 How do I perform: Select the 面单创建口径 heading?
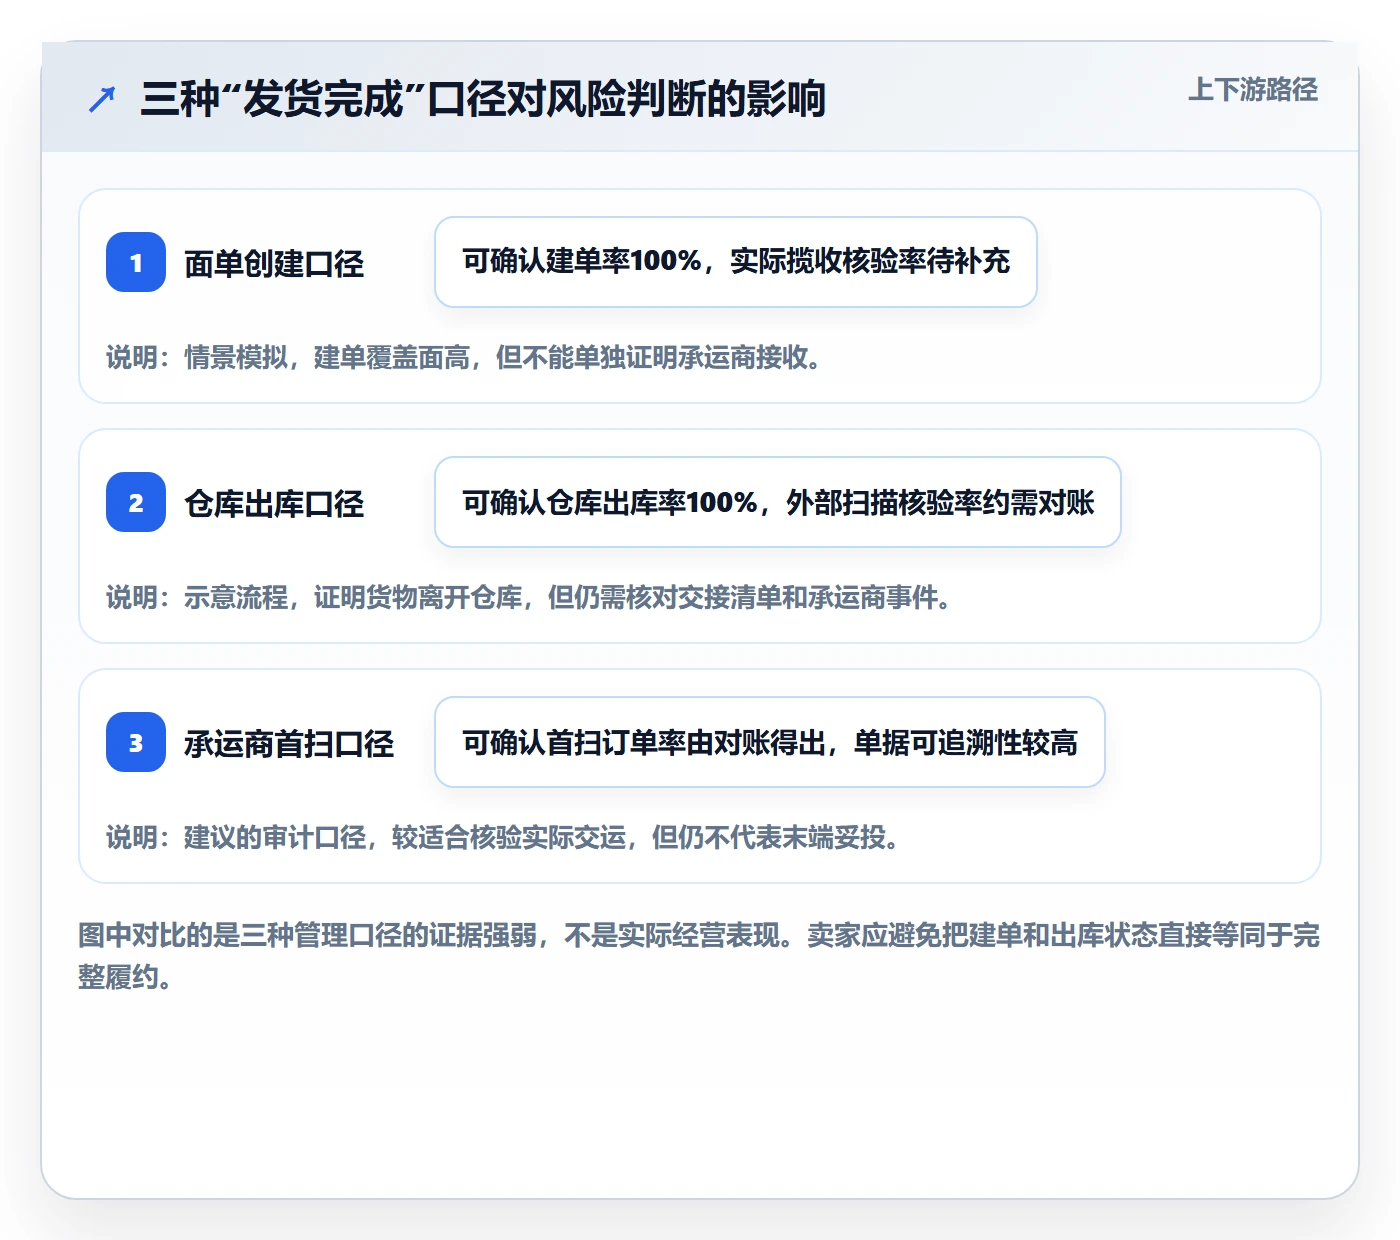[x=274, y=264]
